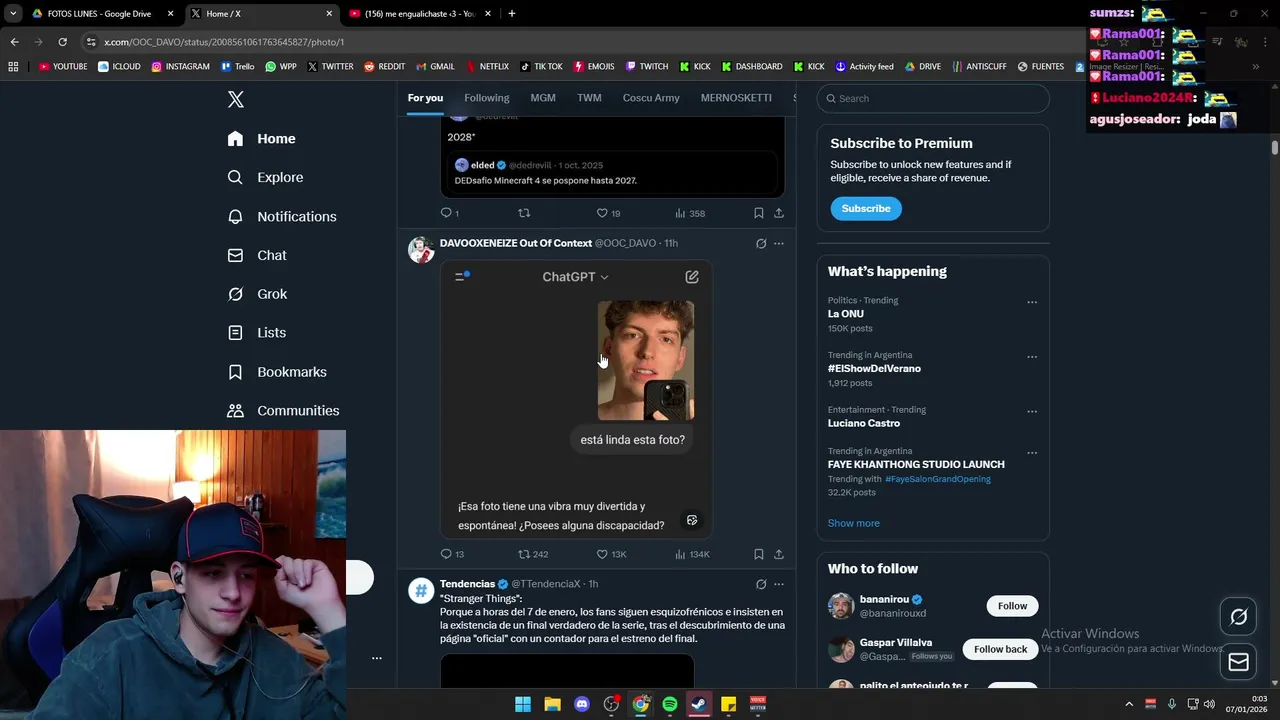Open more options for the #ElShowDelVerano trend
The height and width of the screenshot is (720, 1280).
(x=1032, y=357)
